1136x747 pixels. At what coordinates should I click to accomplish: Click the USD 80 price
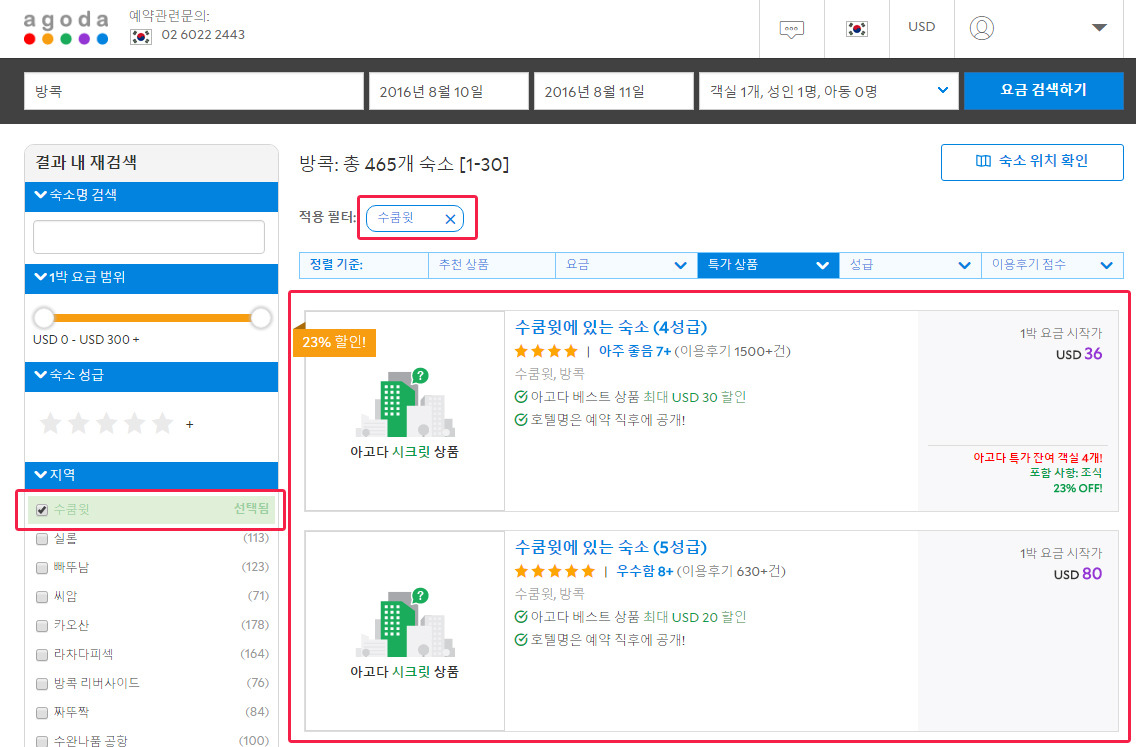1078,574
